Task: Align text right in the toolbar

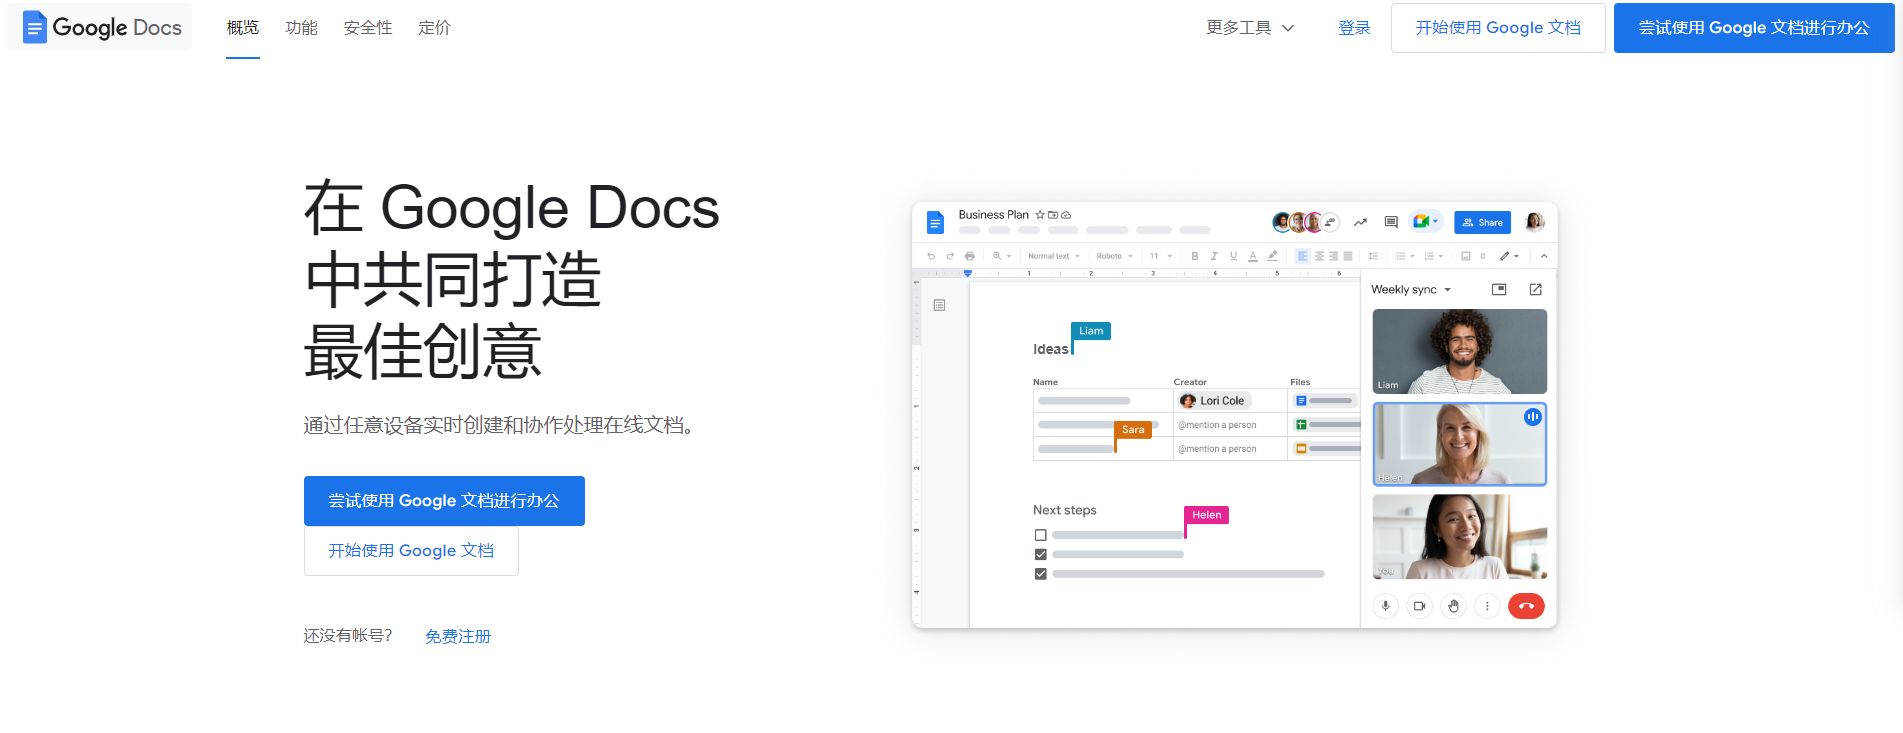Action: [x=1333, y=256]
